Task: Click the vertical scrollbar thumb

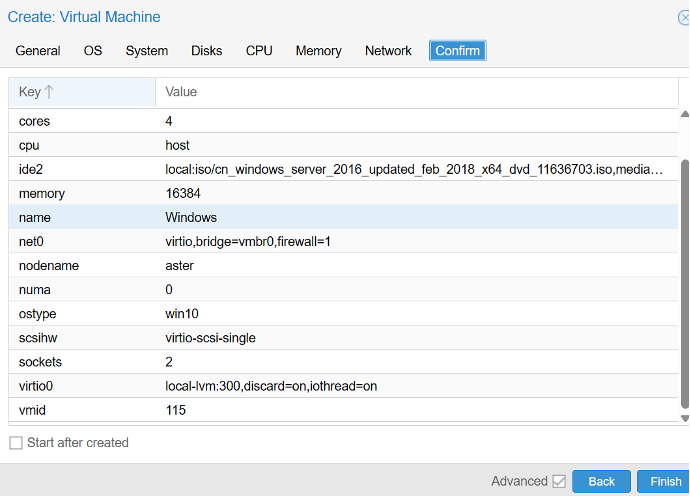Action: [685, 284]
